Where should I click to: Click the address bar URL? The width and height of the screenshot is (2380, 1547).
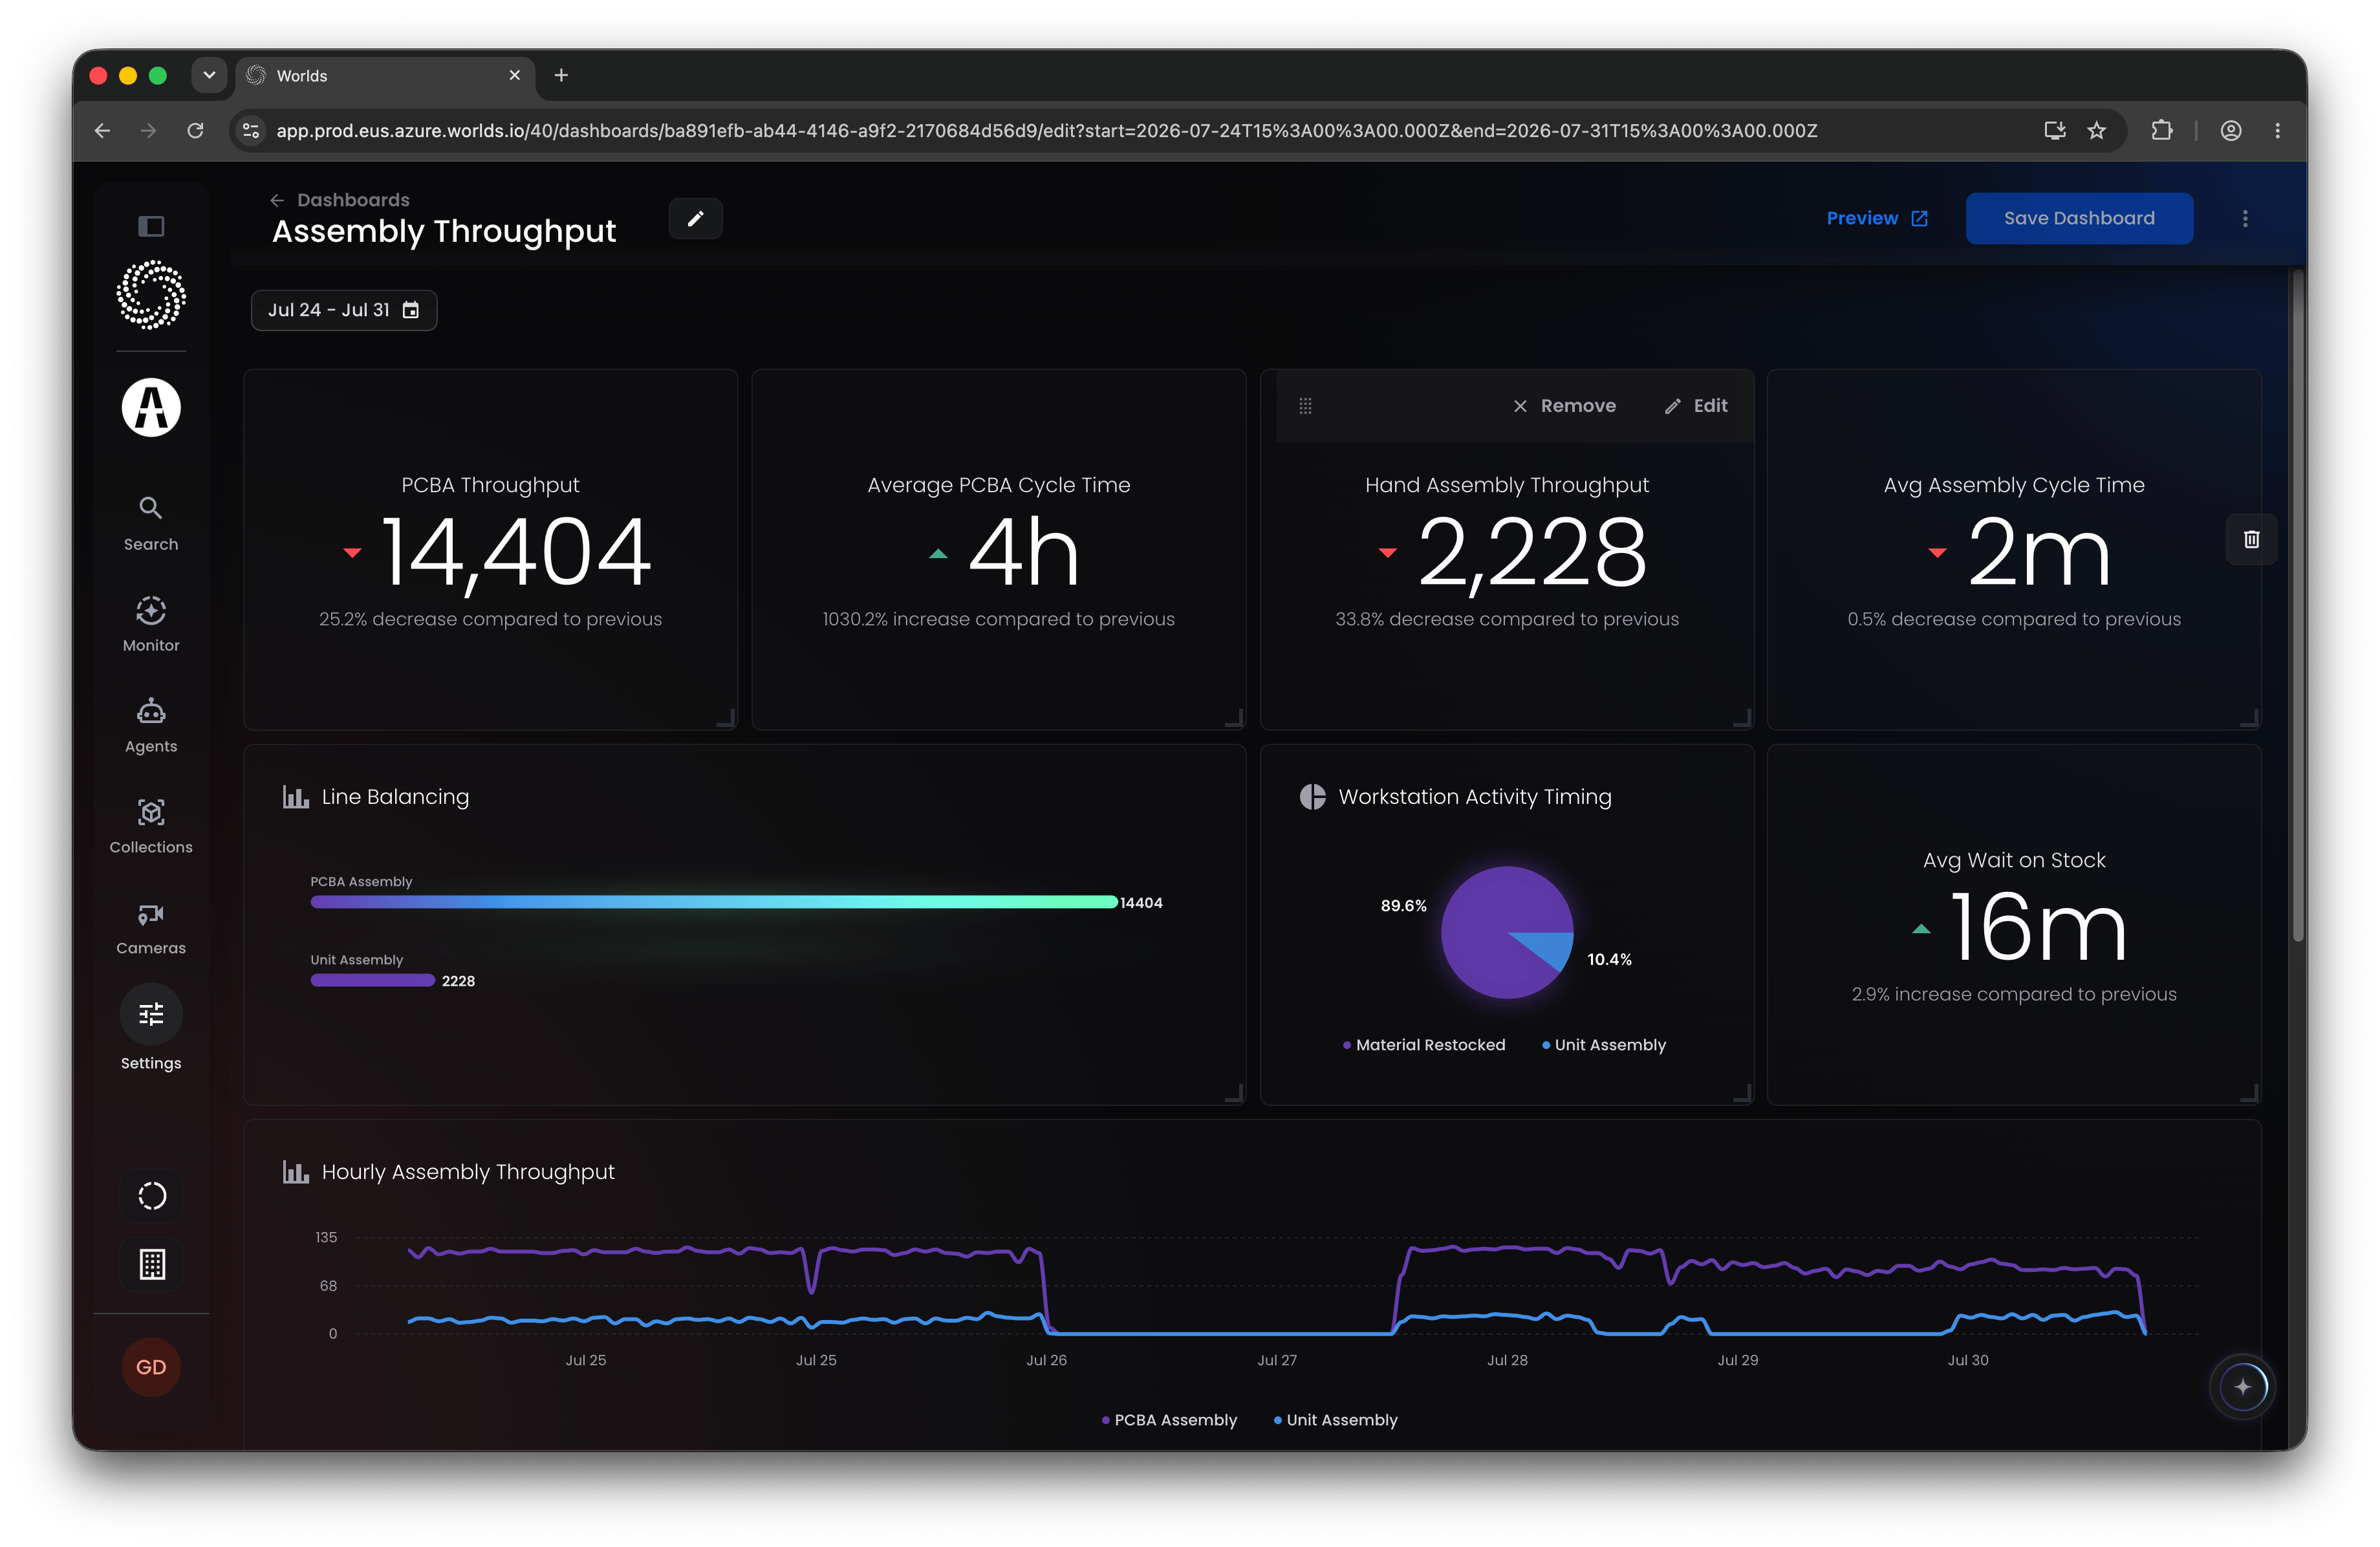coord(1046,130)
